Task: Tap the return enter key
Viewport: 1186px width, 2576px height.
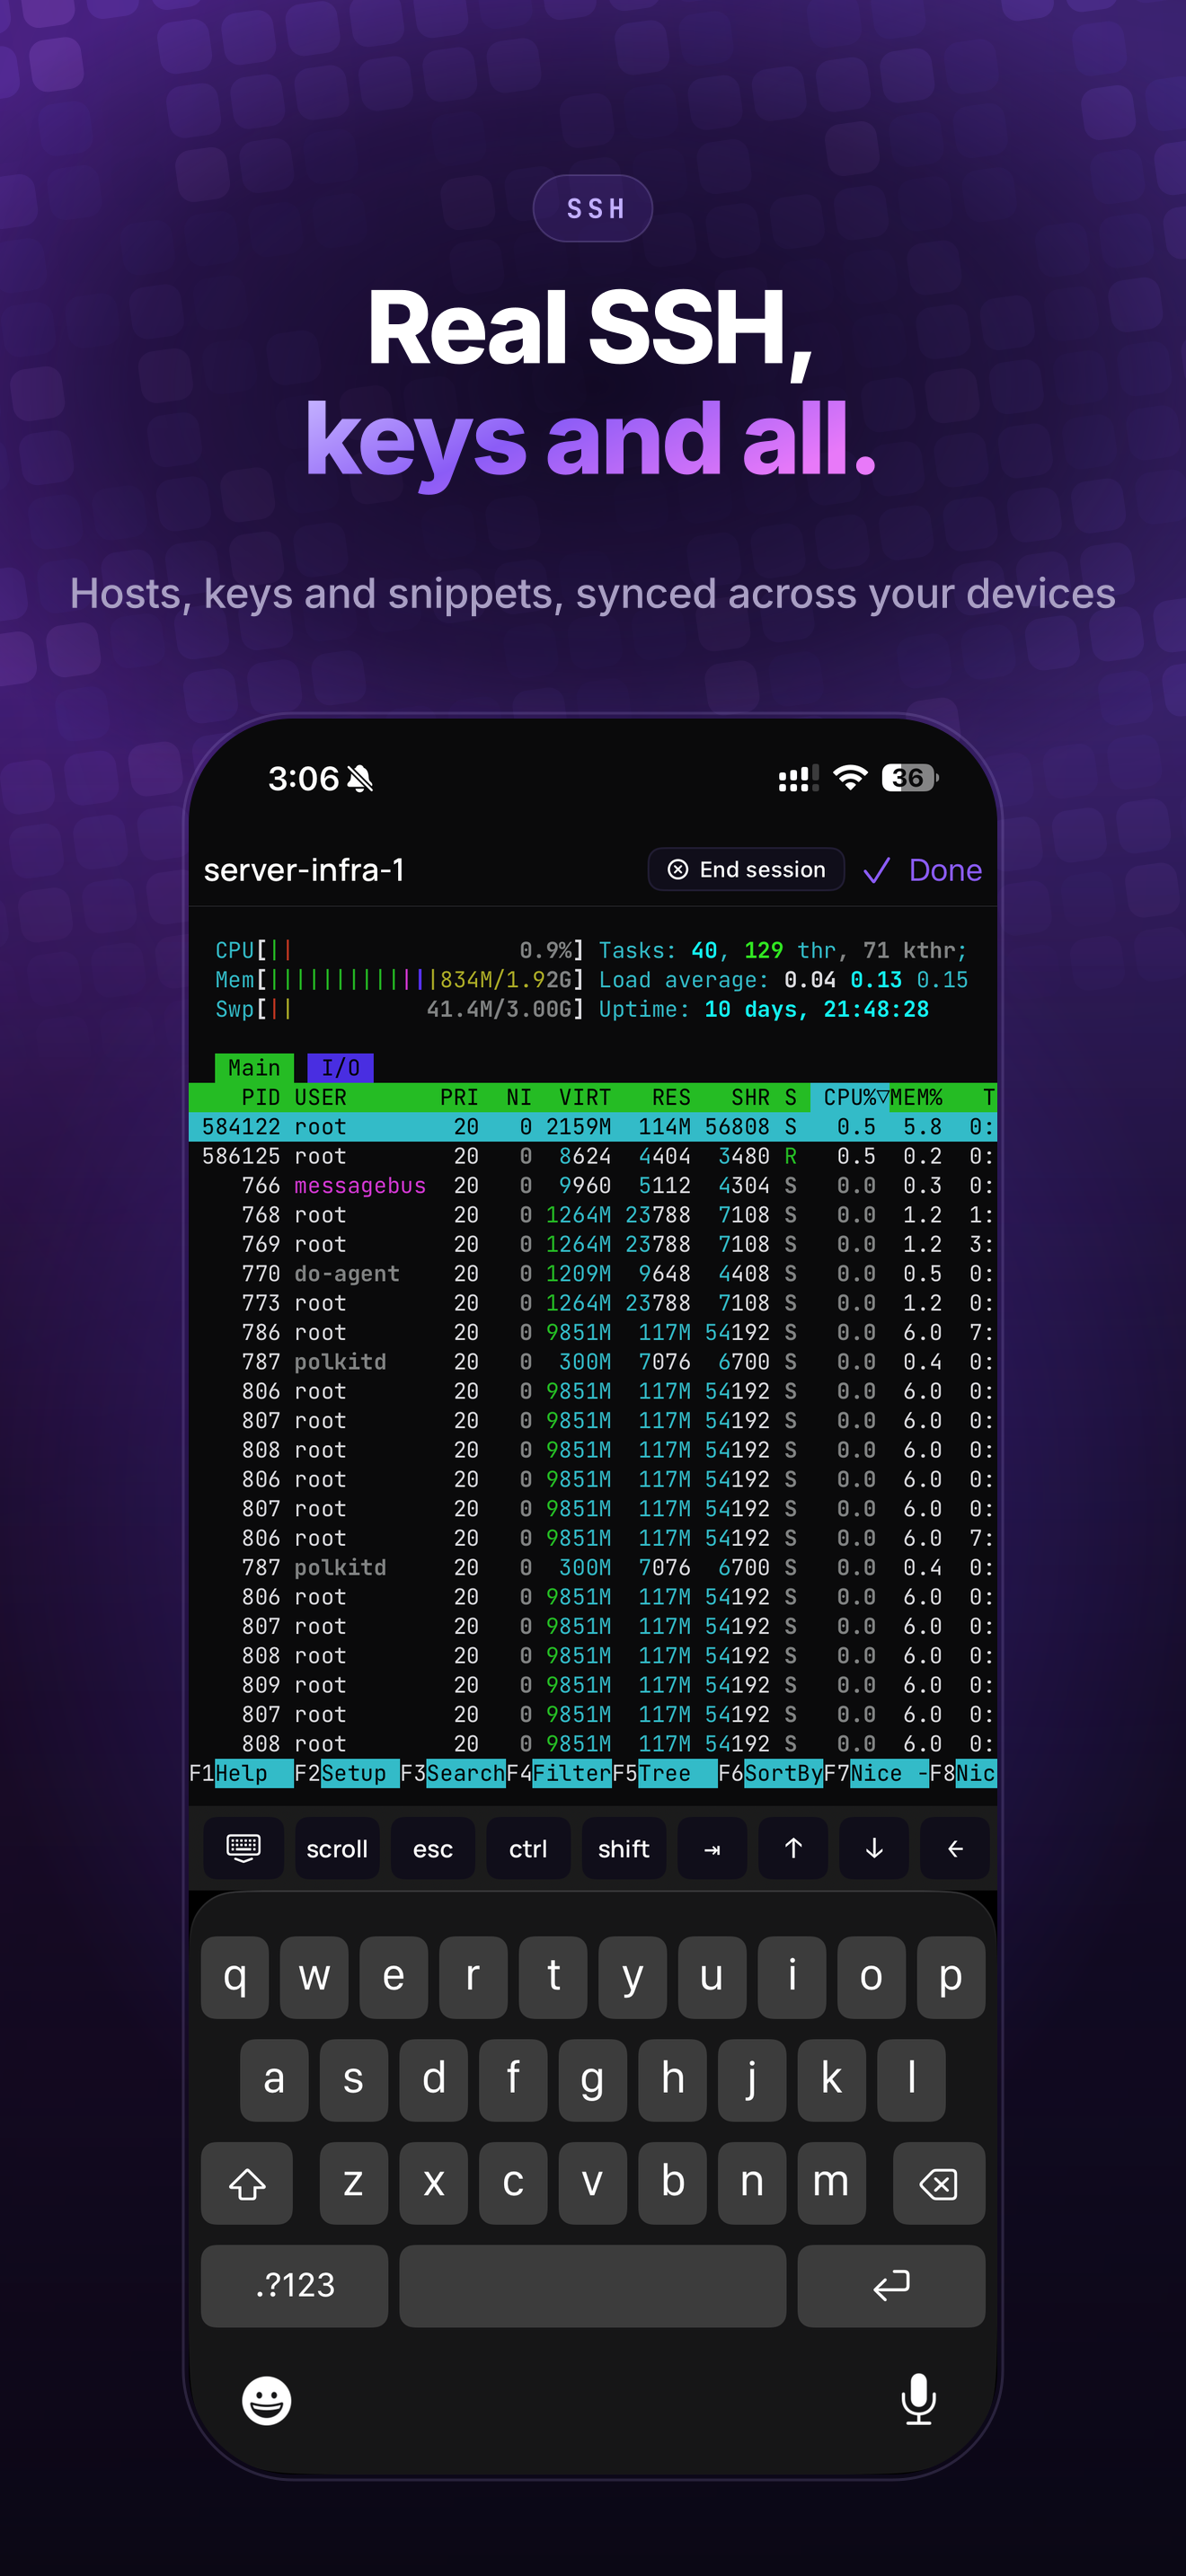Action: [x=891, y=2286]
